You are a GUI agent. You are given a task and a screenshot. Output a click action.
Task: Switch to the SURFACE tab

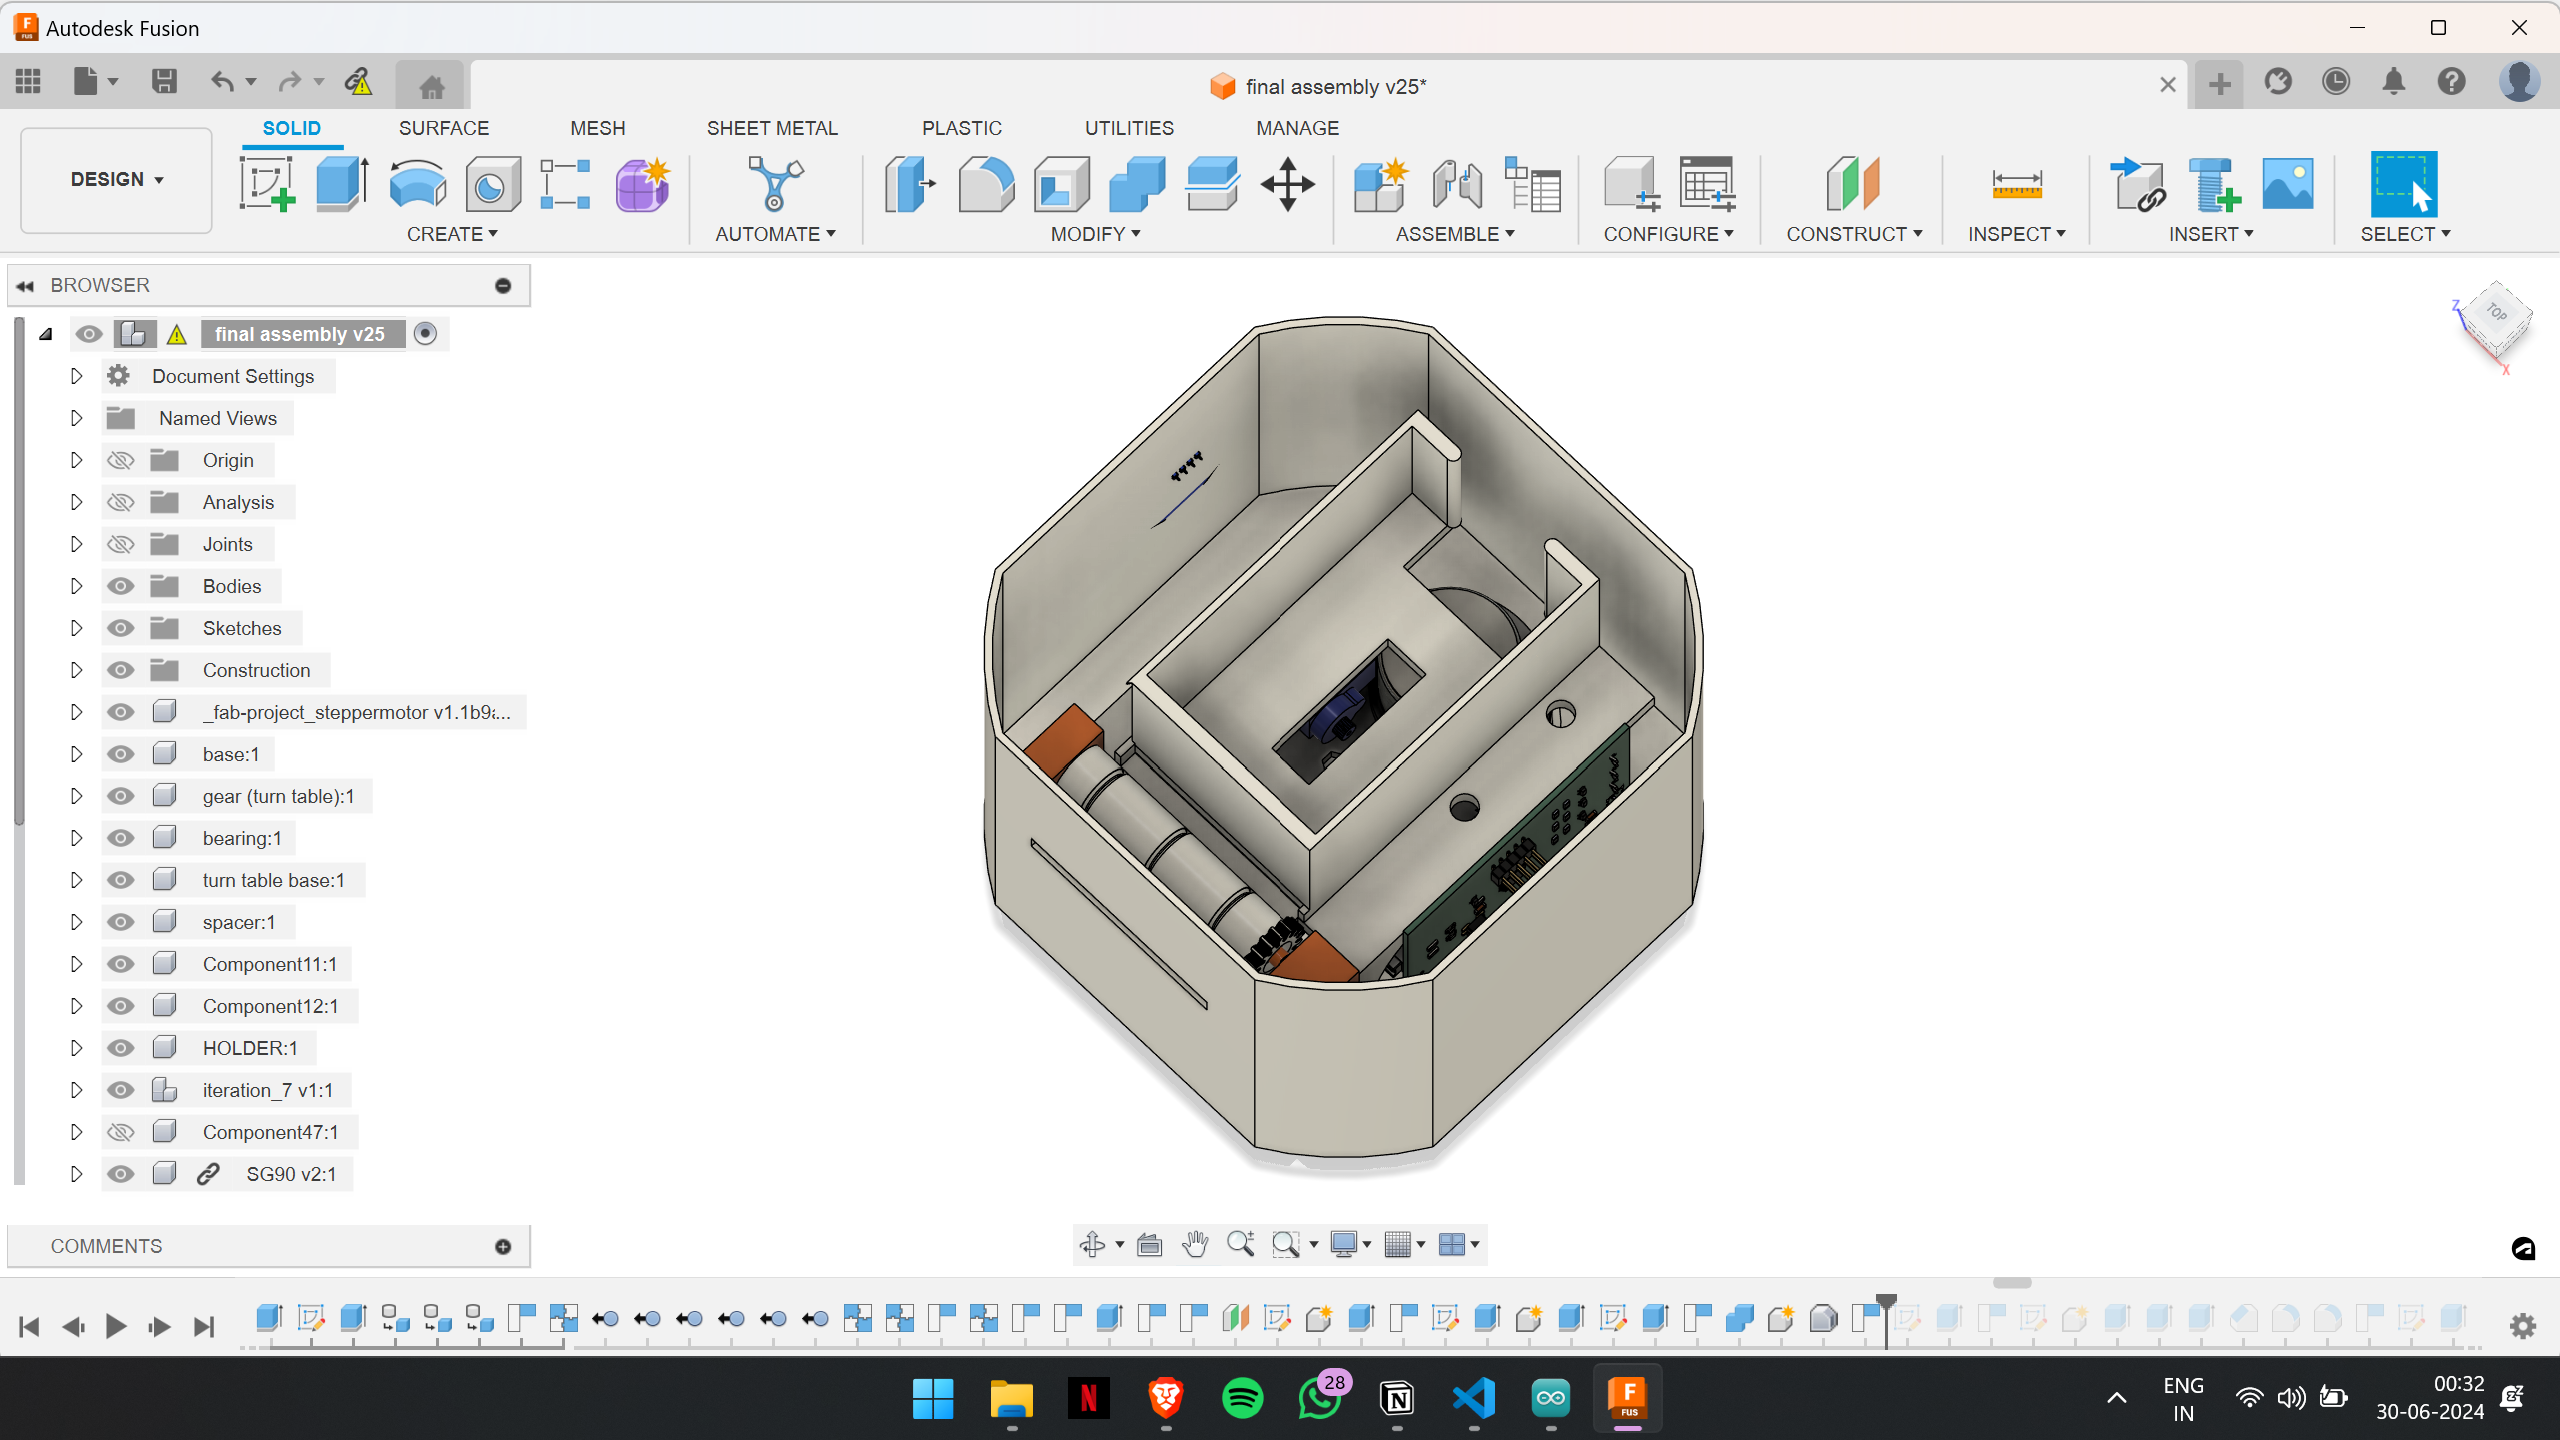[x=444, y=128]
